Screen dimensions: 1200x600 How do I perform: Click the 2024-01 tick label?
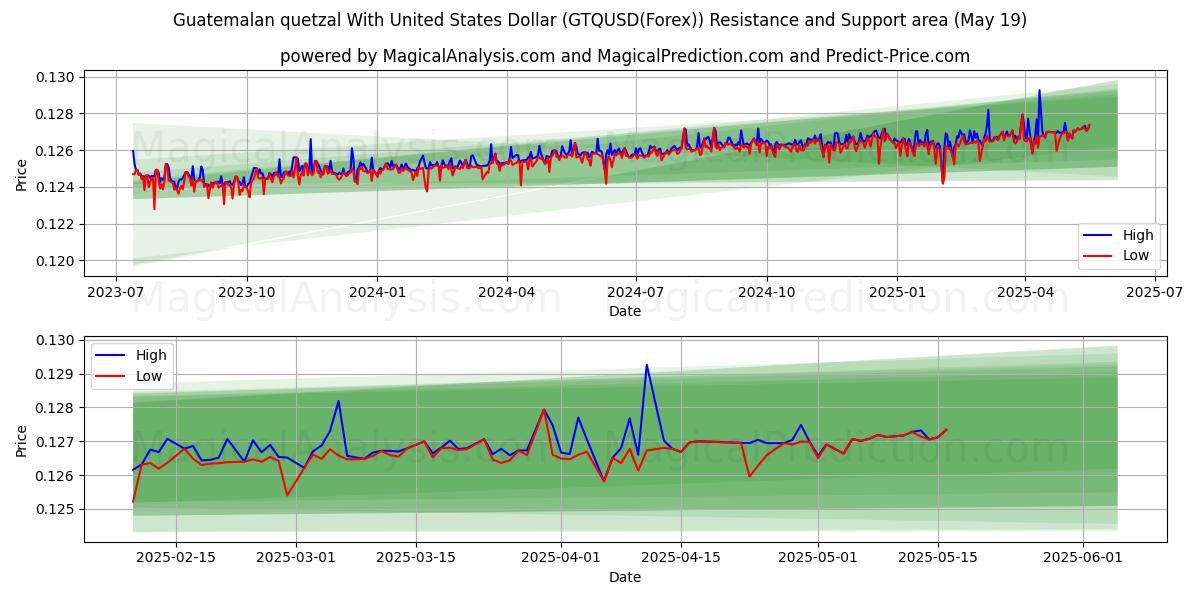377,292
